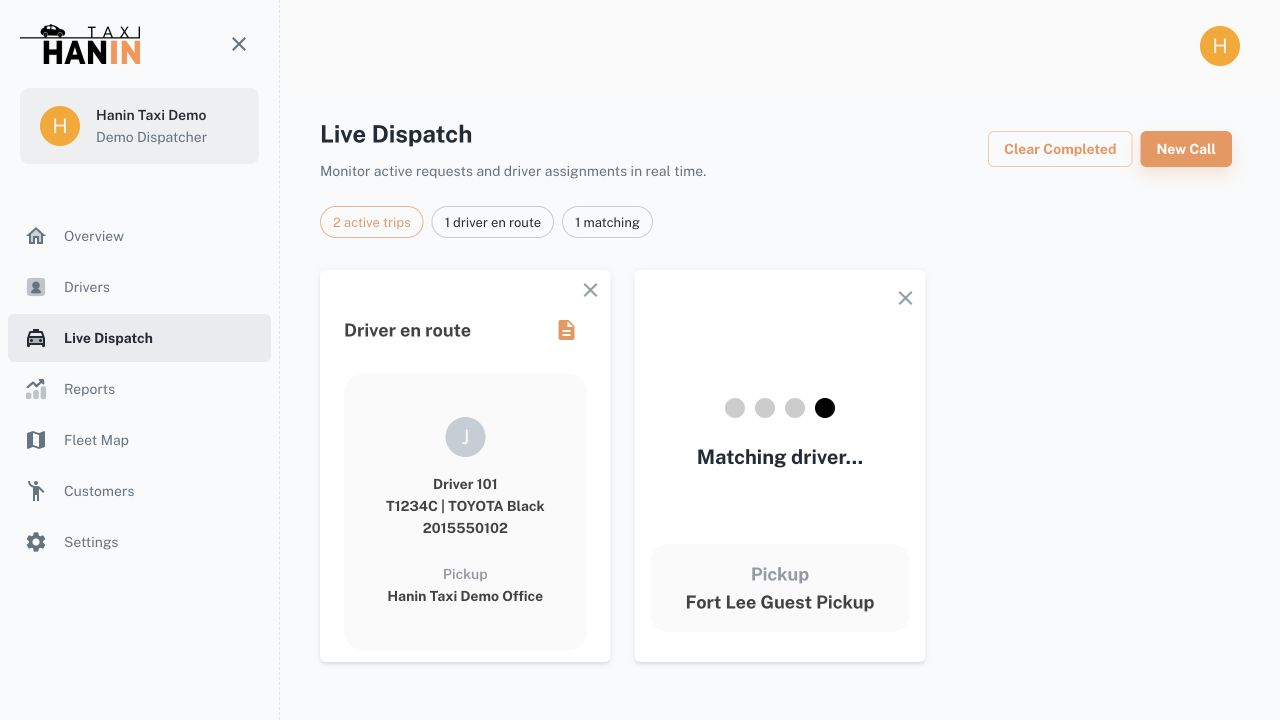
Task: Click the Reports chart icon
Action: click(36, 389)
